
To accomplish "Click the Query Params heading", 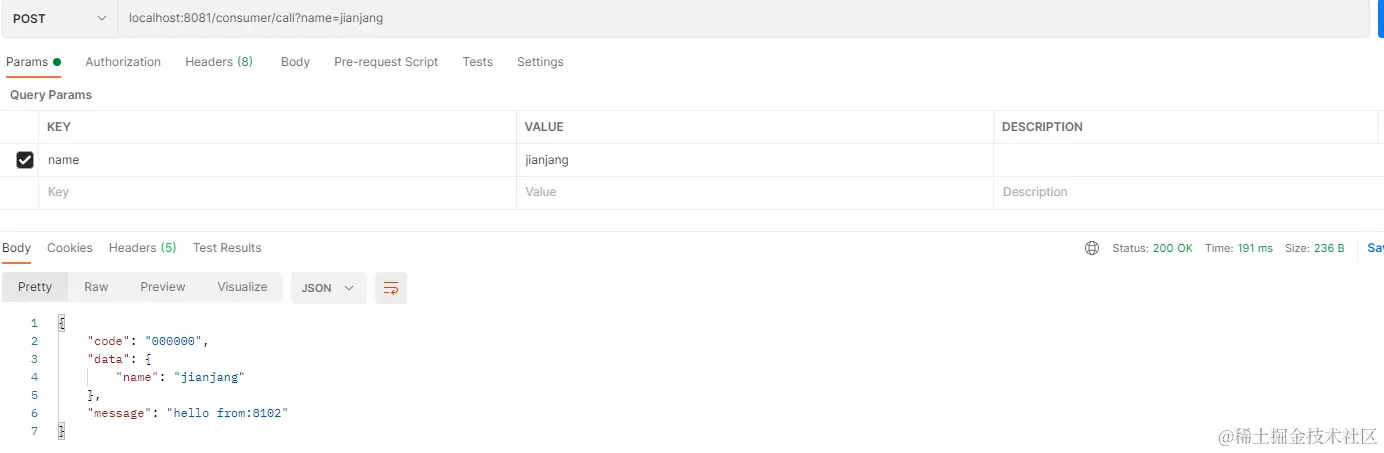I will tap(51, 95).
